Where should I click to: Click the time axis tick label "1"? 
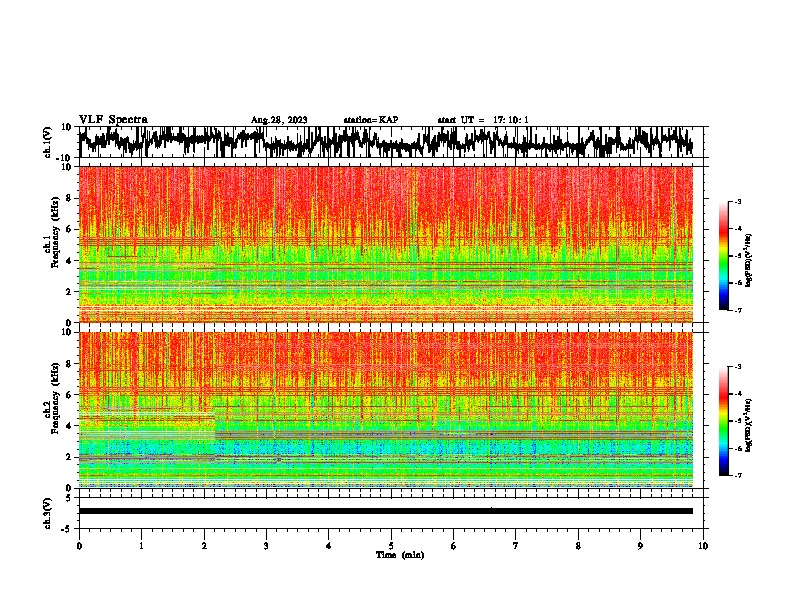(141, 546)
